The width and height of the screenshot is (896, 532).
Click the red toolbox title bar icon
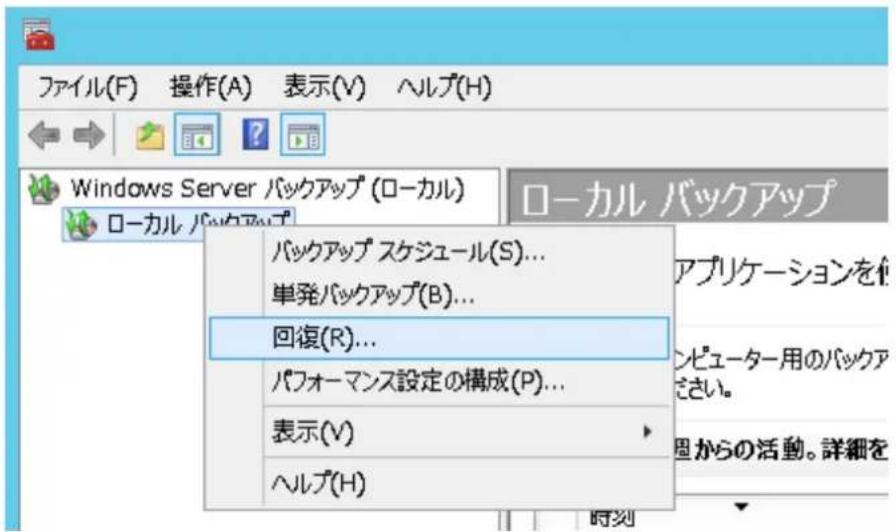pos(39,35)
